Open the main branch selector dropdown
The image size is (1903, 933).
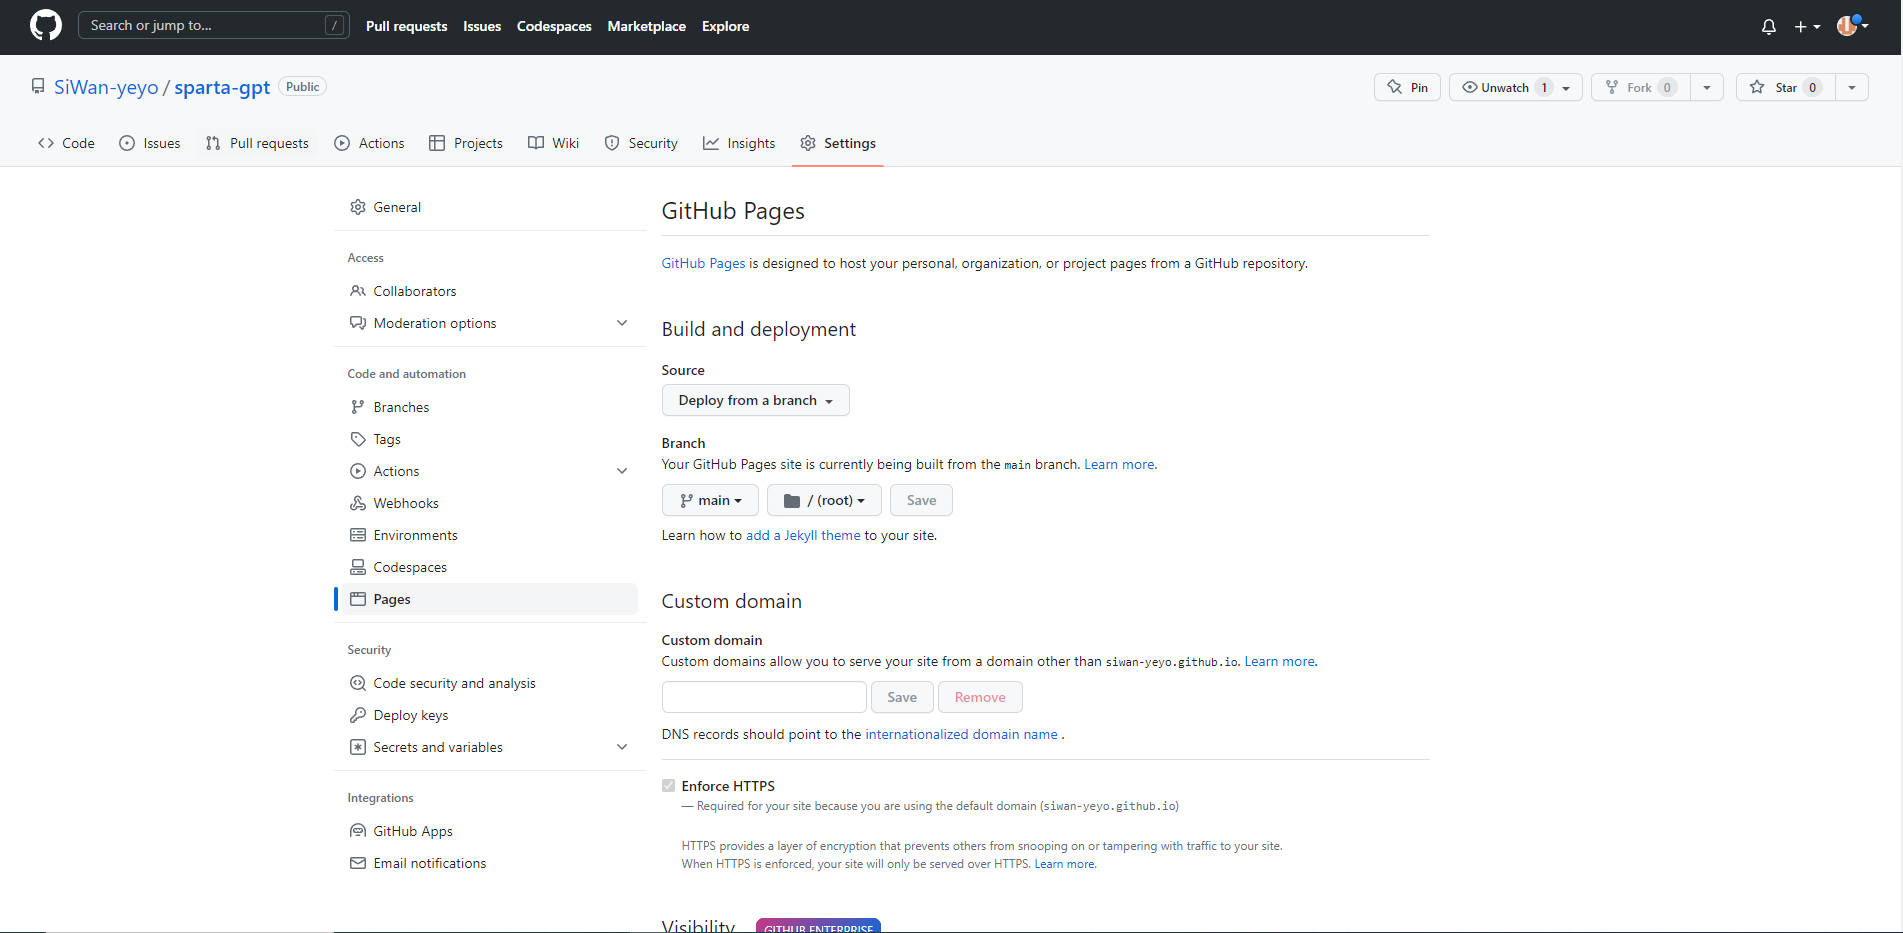point(710,500)
